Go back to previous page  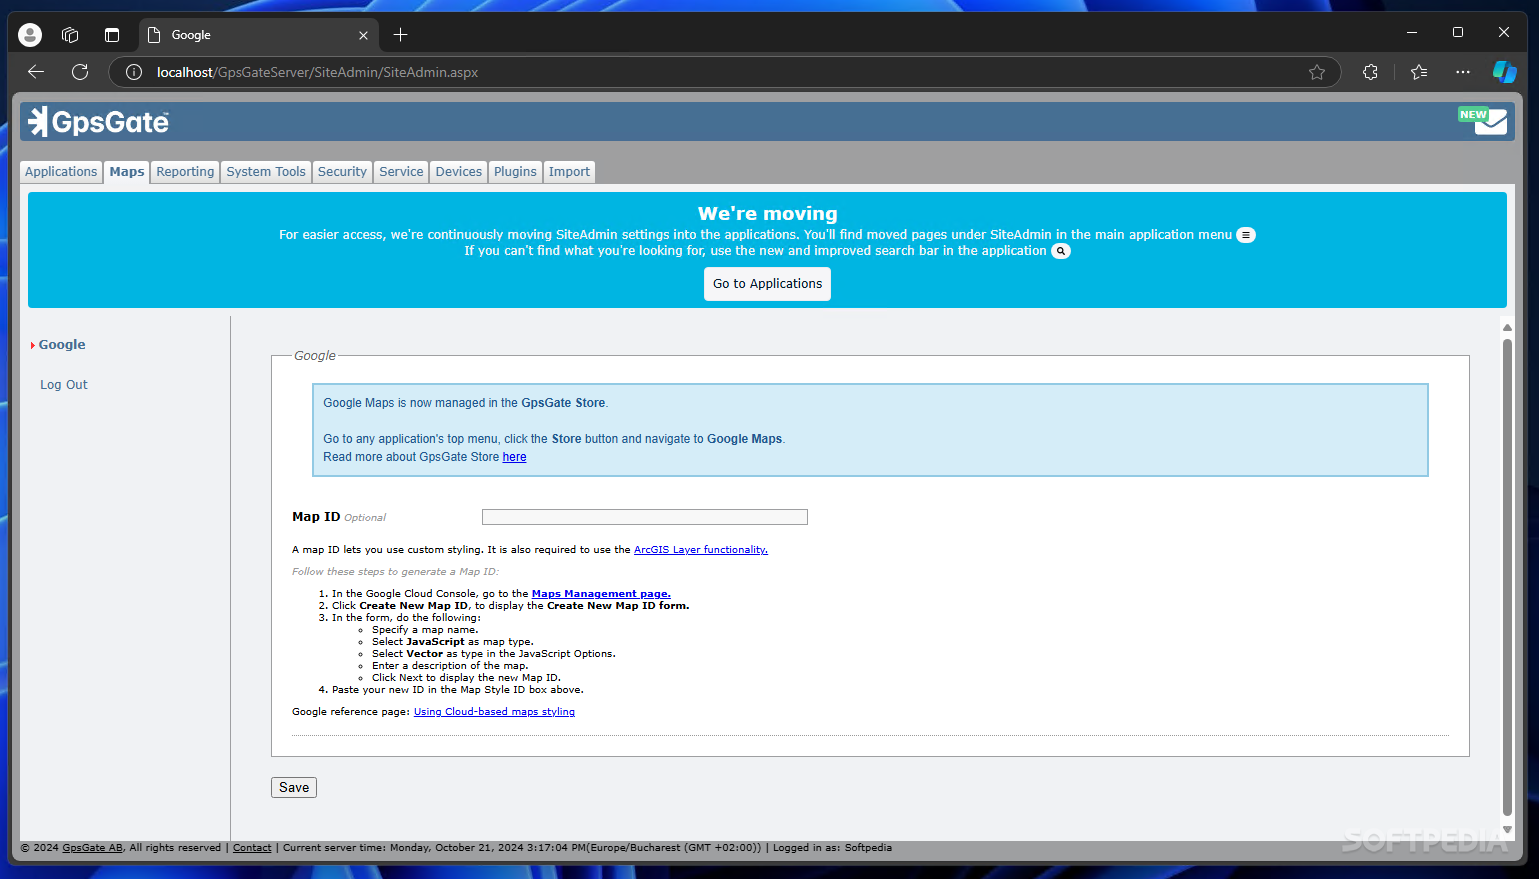tap(36, 72)
